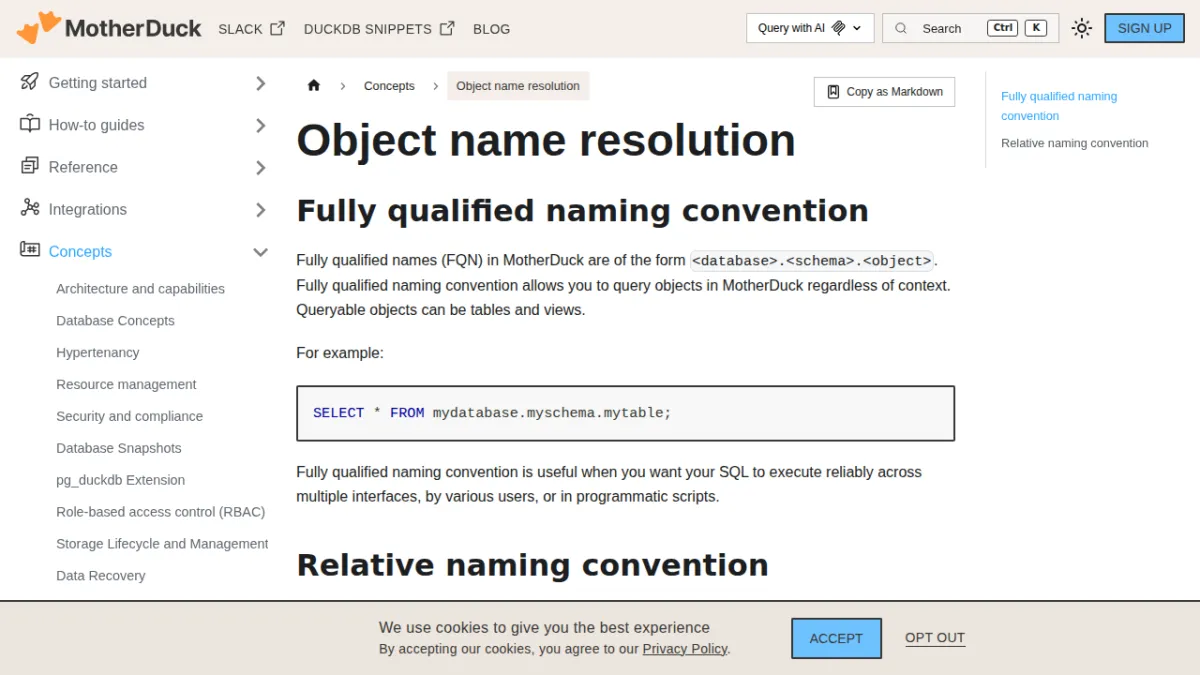The width and height of the screenshot is (1200, 675).
Task: Open the SLACK nav link
Action: (252, 29)
